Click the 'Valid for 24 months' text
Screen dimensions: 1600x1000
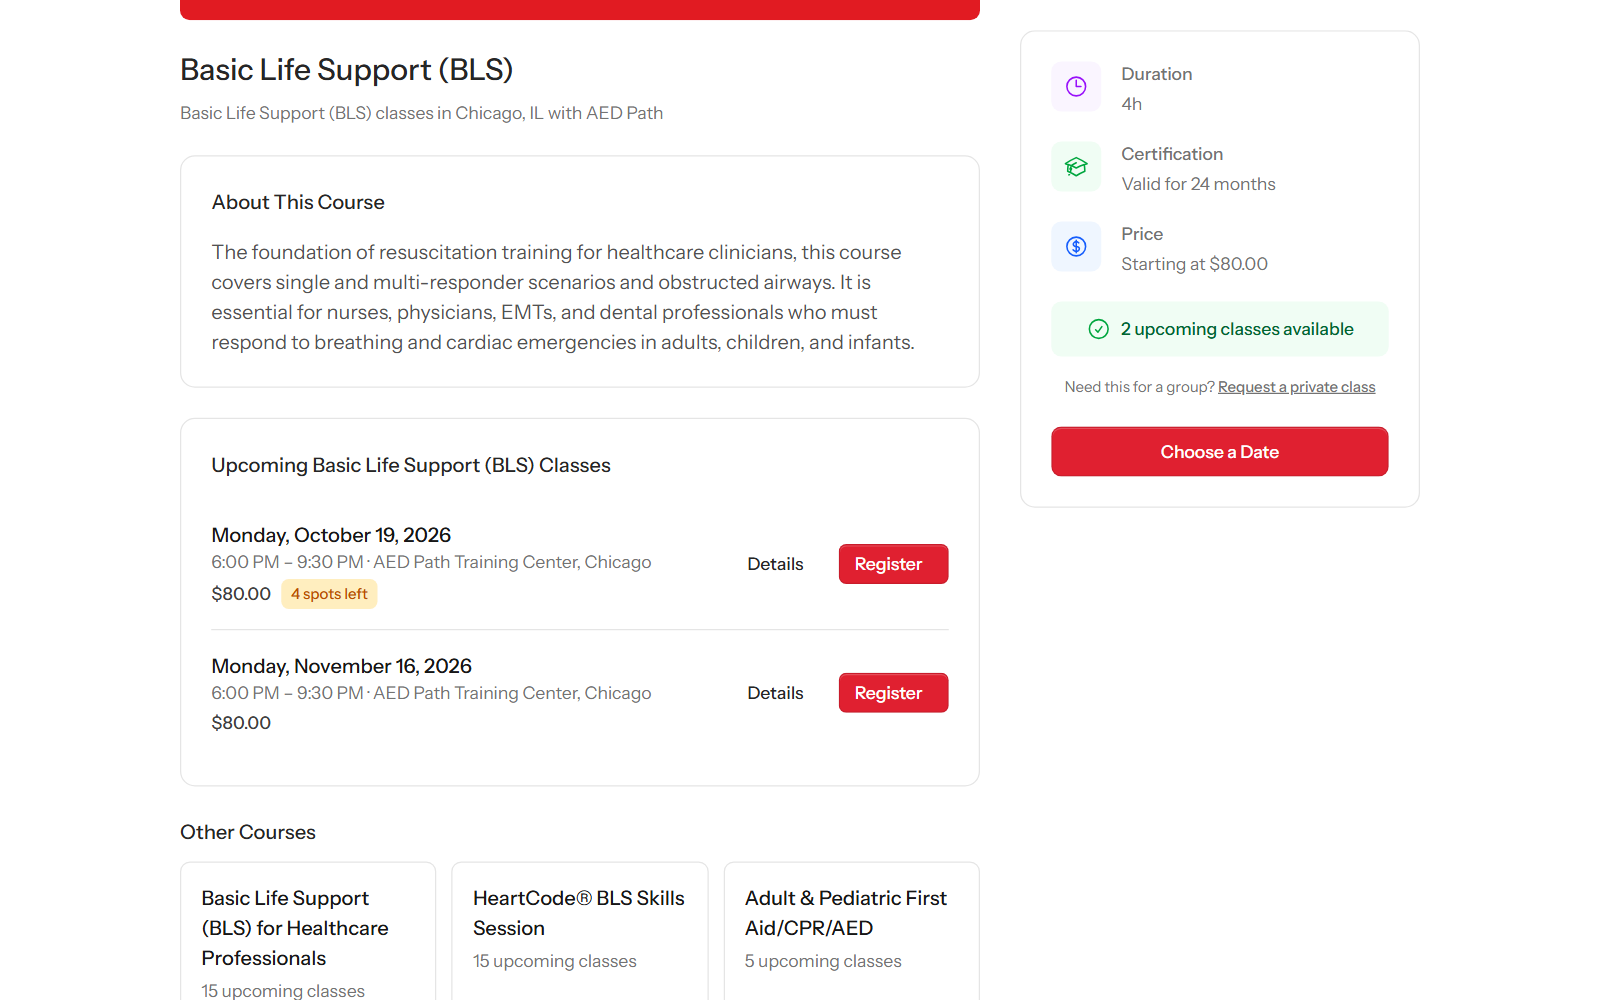pos(1198,184)
